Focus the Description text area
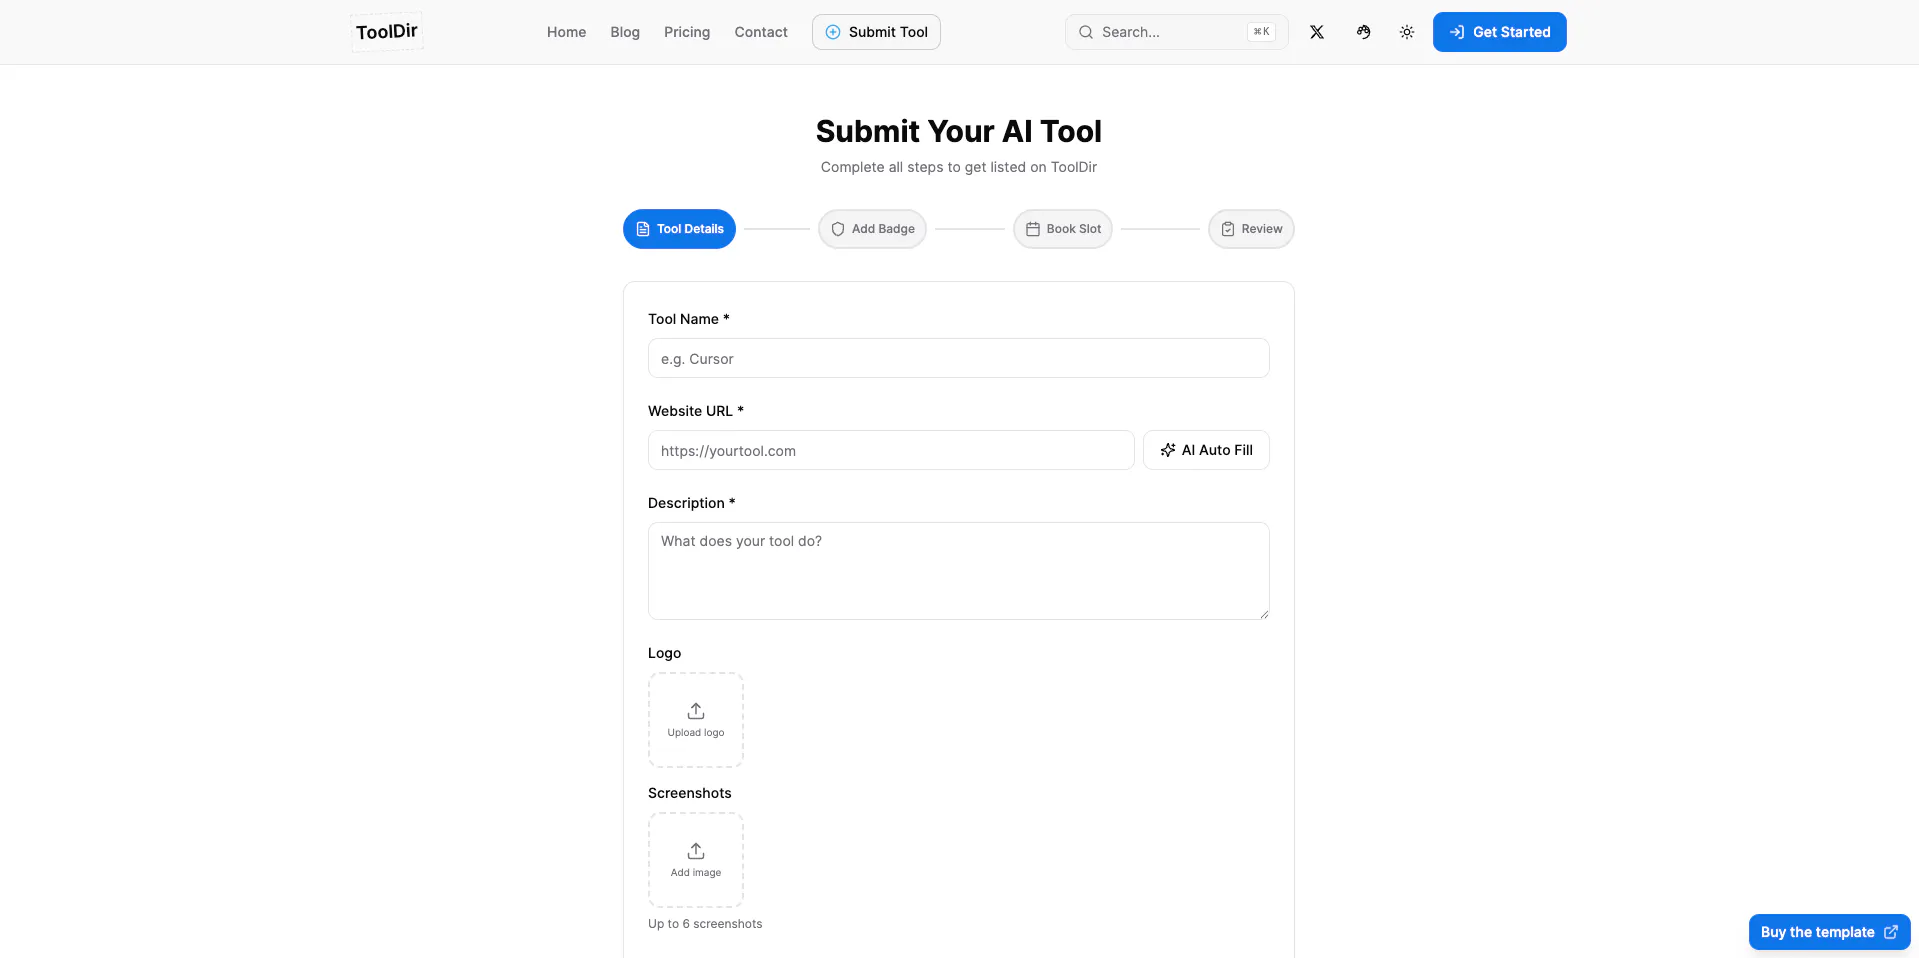 tap(959, 571)
